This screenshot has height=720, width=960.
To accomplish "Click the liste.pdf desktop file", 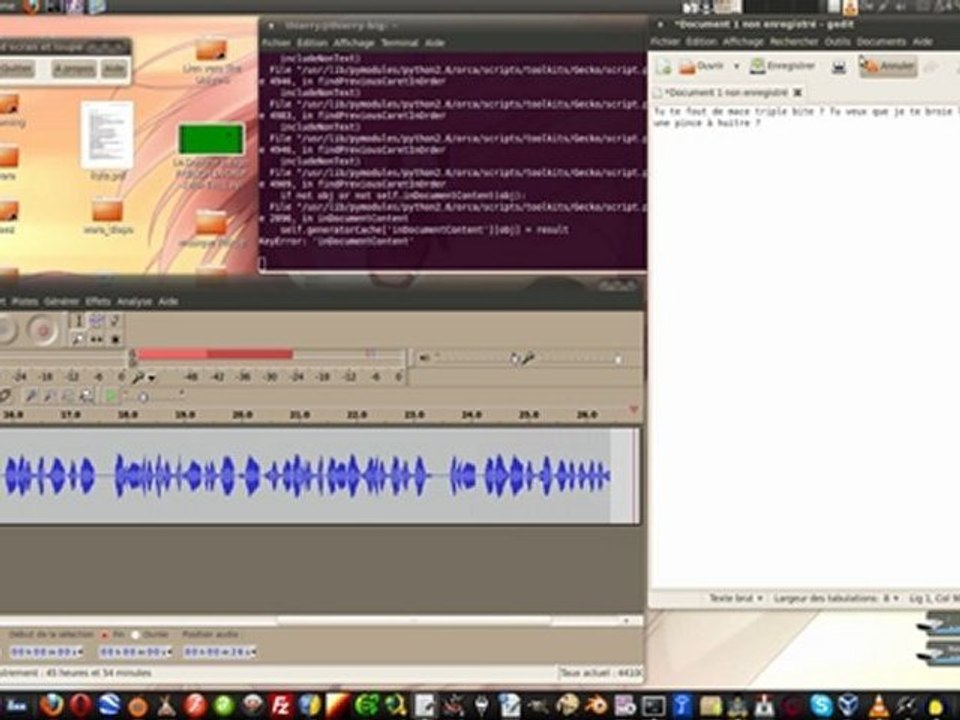I will pos(107,141).
